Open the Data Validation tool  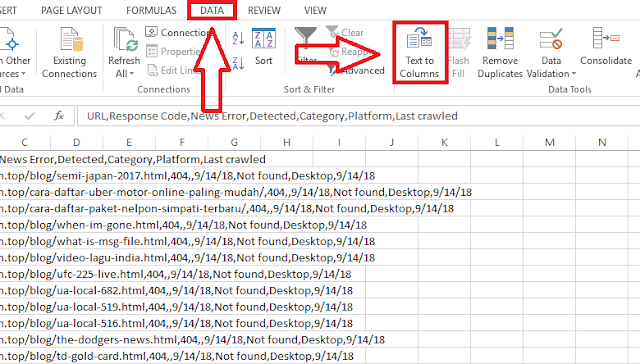pyautogui.click(x=551, y=53)
